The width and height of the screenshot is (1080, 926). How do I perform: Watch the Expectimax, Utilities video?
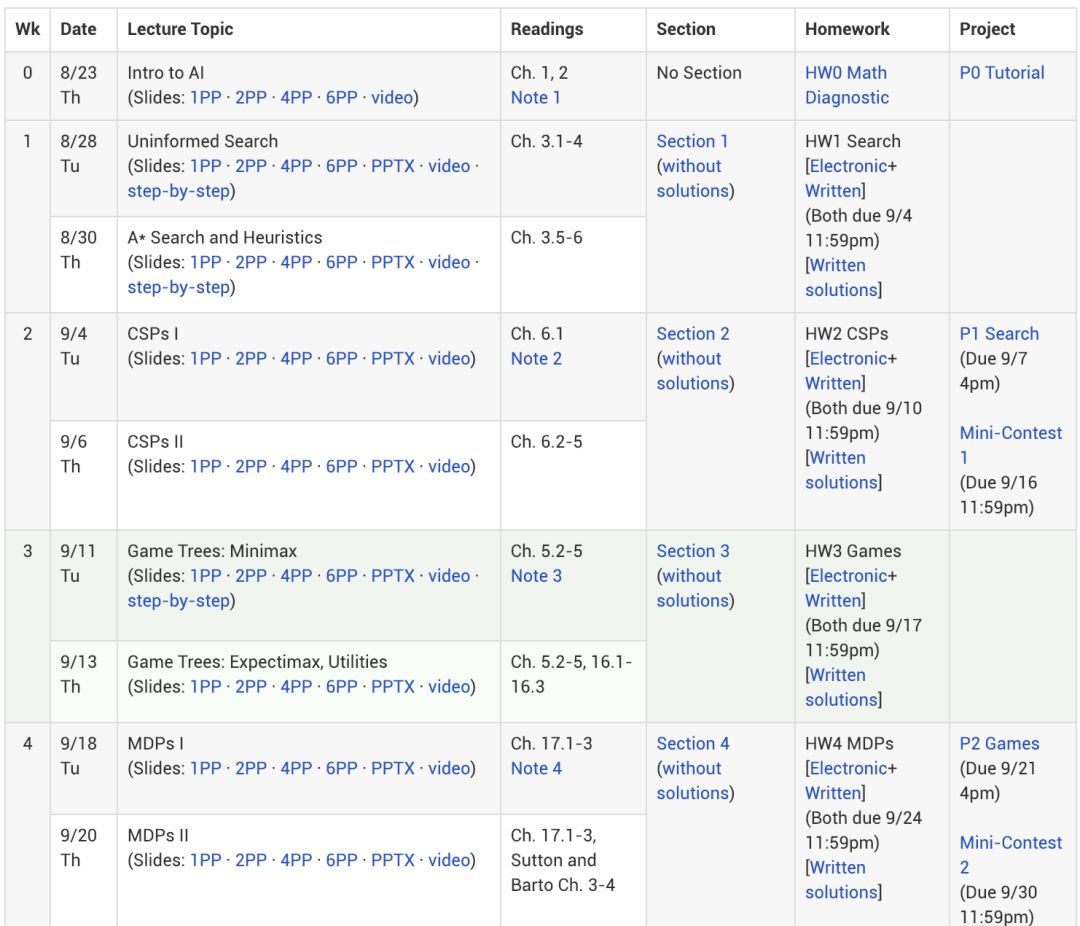click(x=449, y=687)
